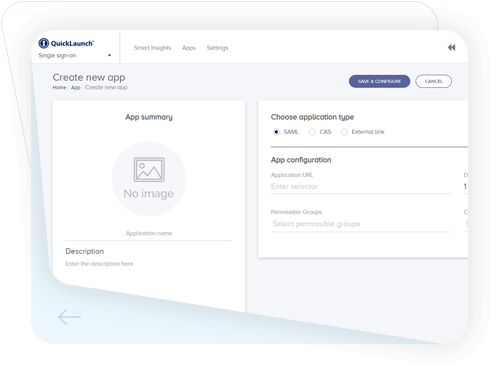Select the SAML radio button
This screenshot has height=372, width=497.
tap(276, 132)
